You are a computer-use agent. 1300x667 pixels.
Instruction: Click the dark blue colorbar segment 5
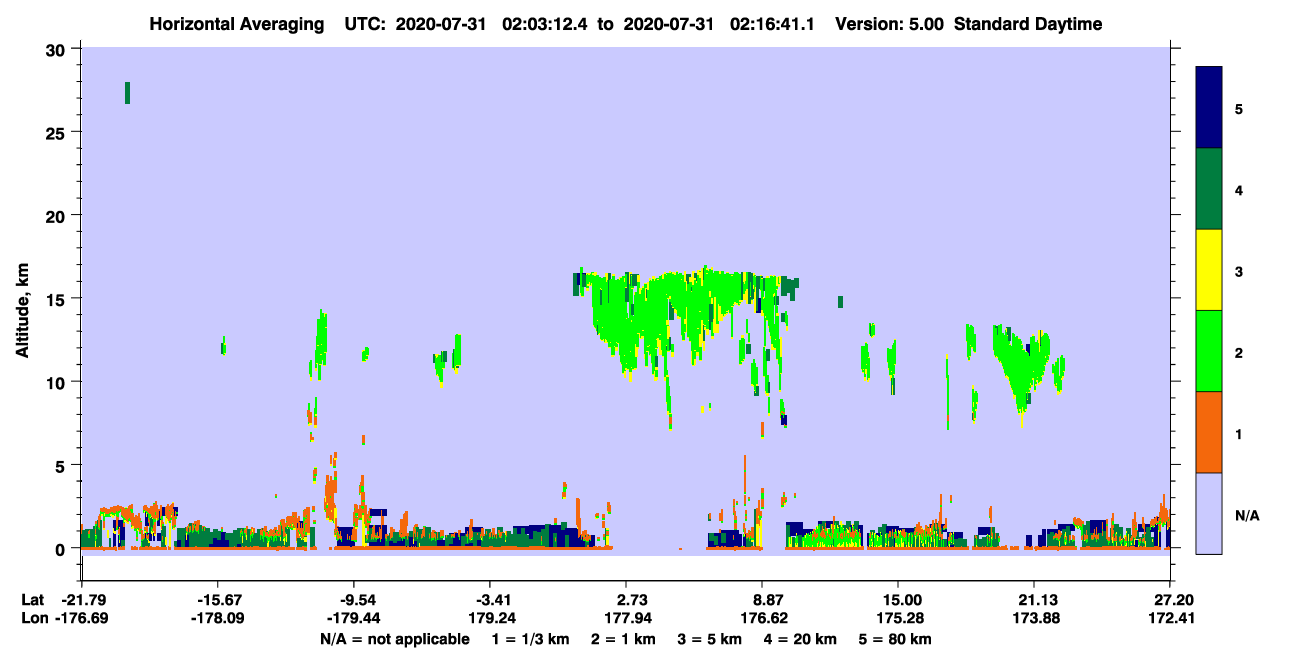coord(1209,107)
